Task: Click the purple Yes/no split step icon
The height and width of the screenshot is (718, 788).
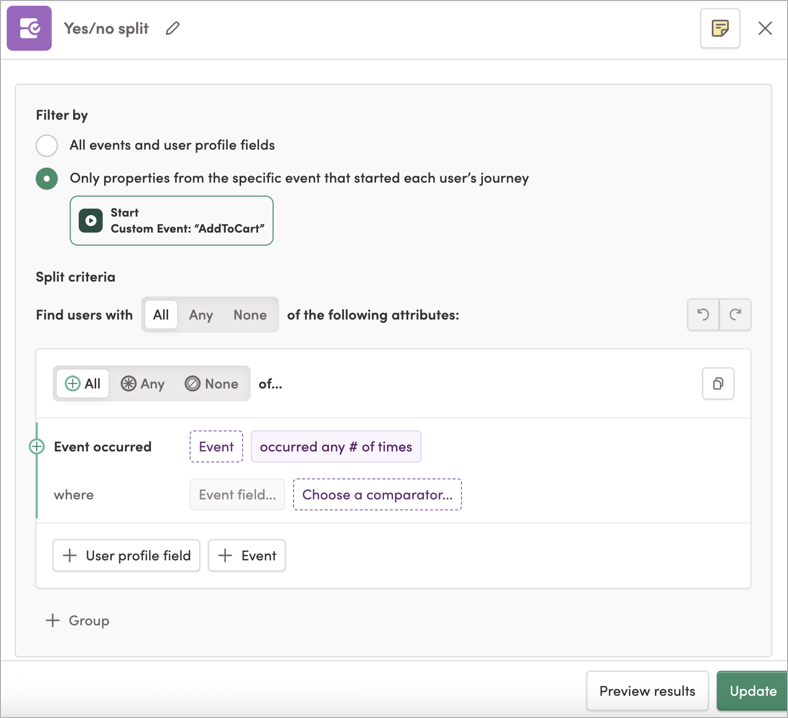Action: pyautogui.click(x=29, y=28)
